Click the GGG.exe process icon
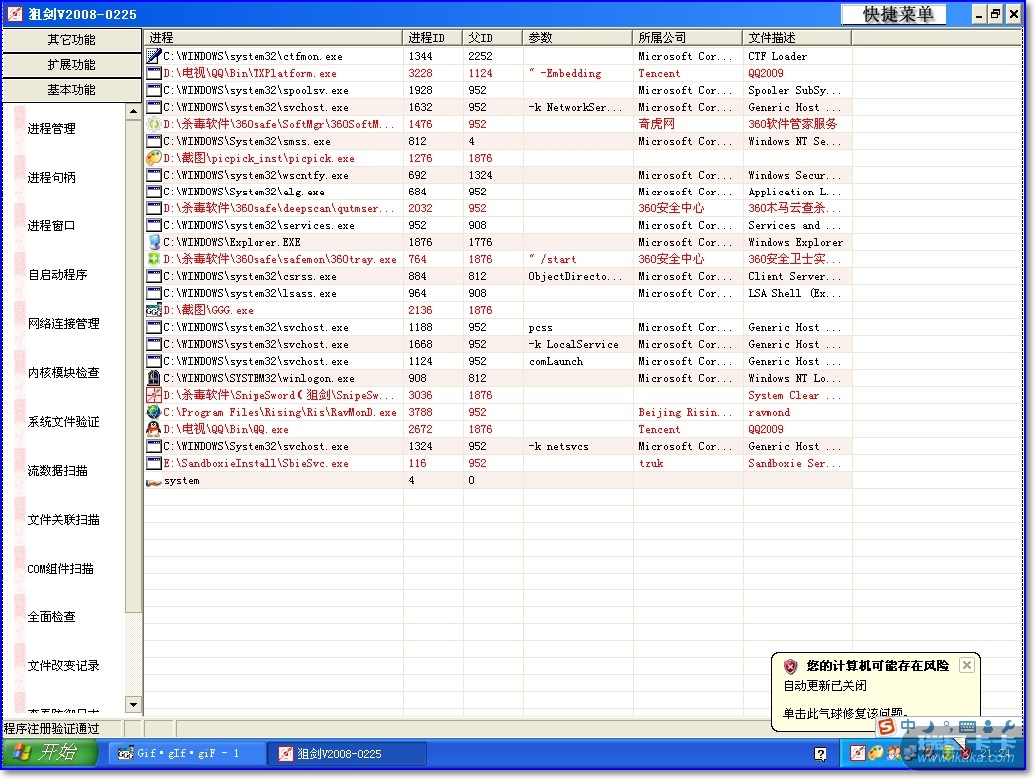1035x779 pixels. coord(153,310)
